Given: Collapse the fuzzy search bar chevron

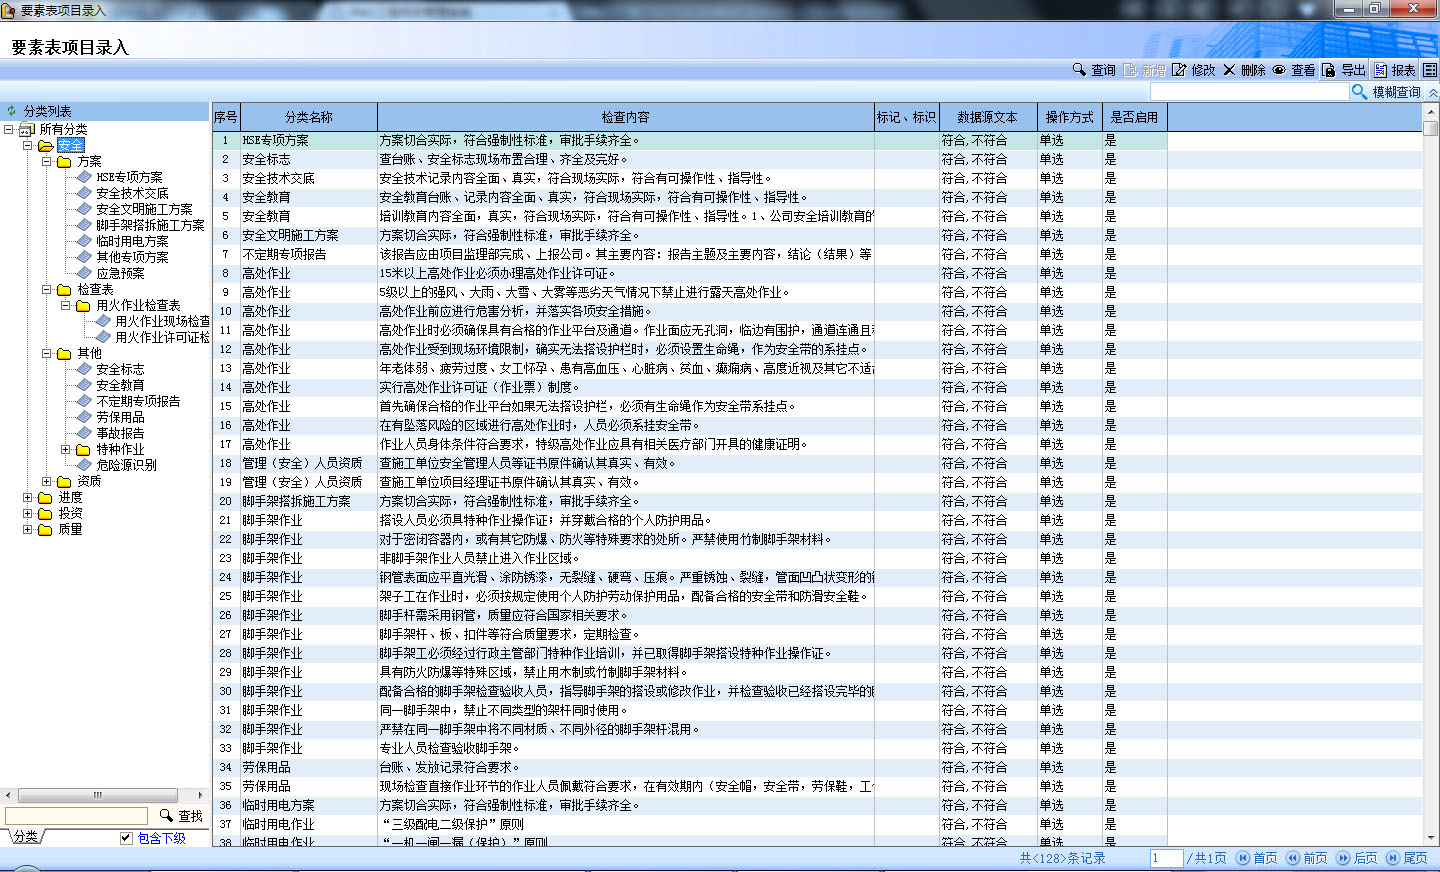Looking at the screenshot, I should [1433, 92].
